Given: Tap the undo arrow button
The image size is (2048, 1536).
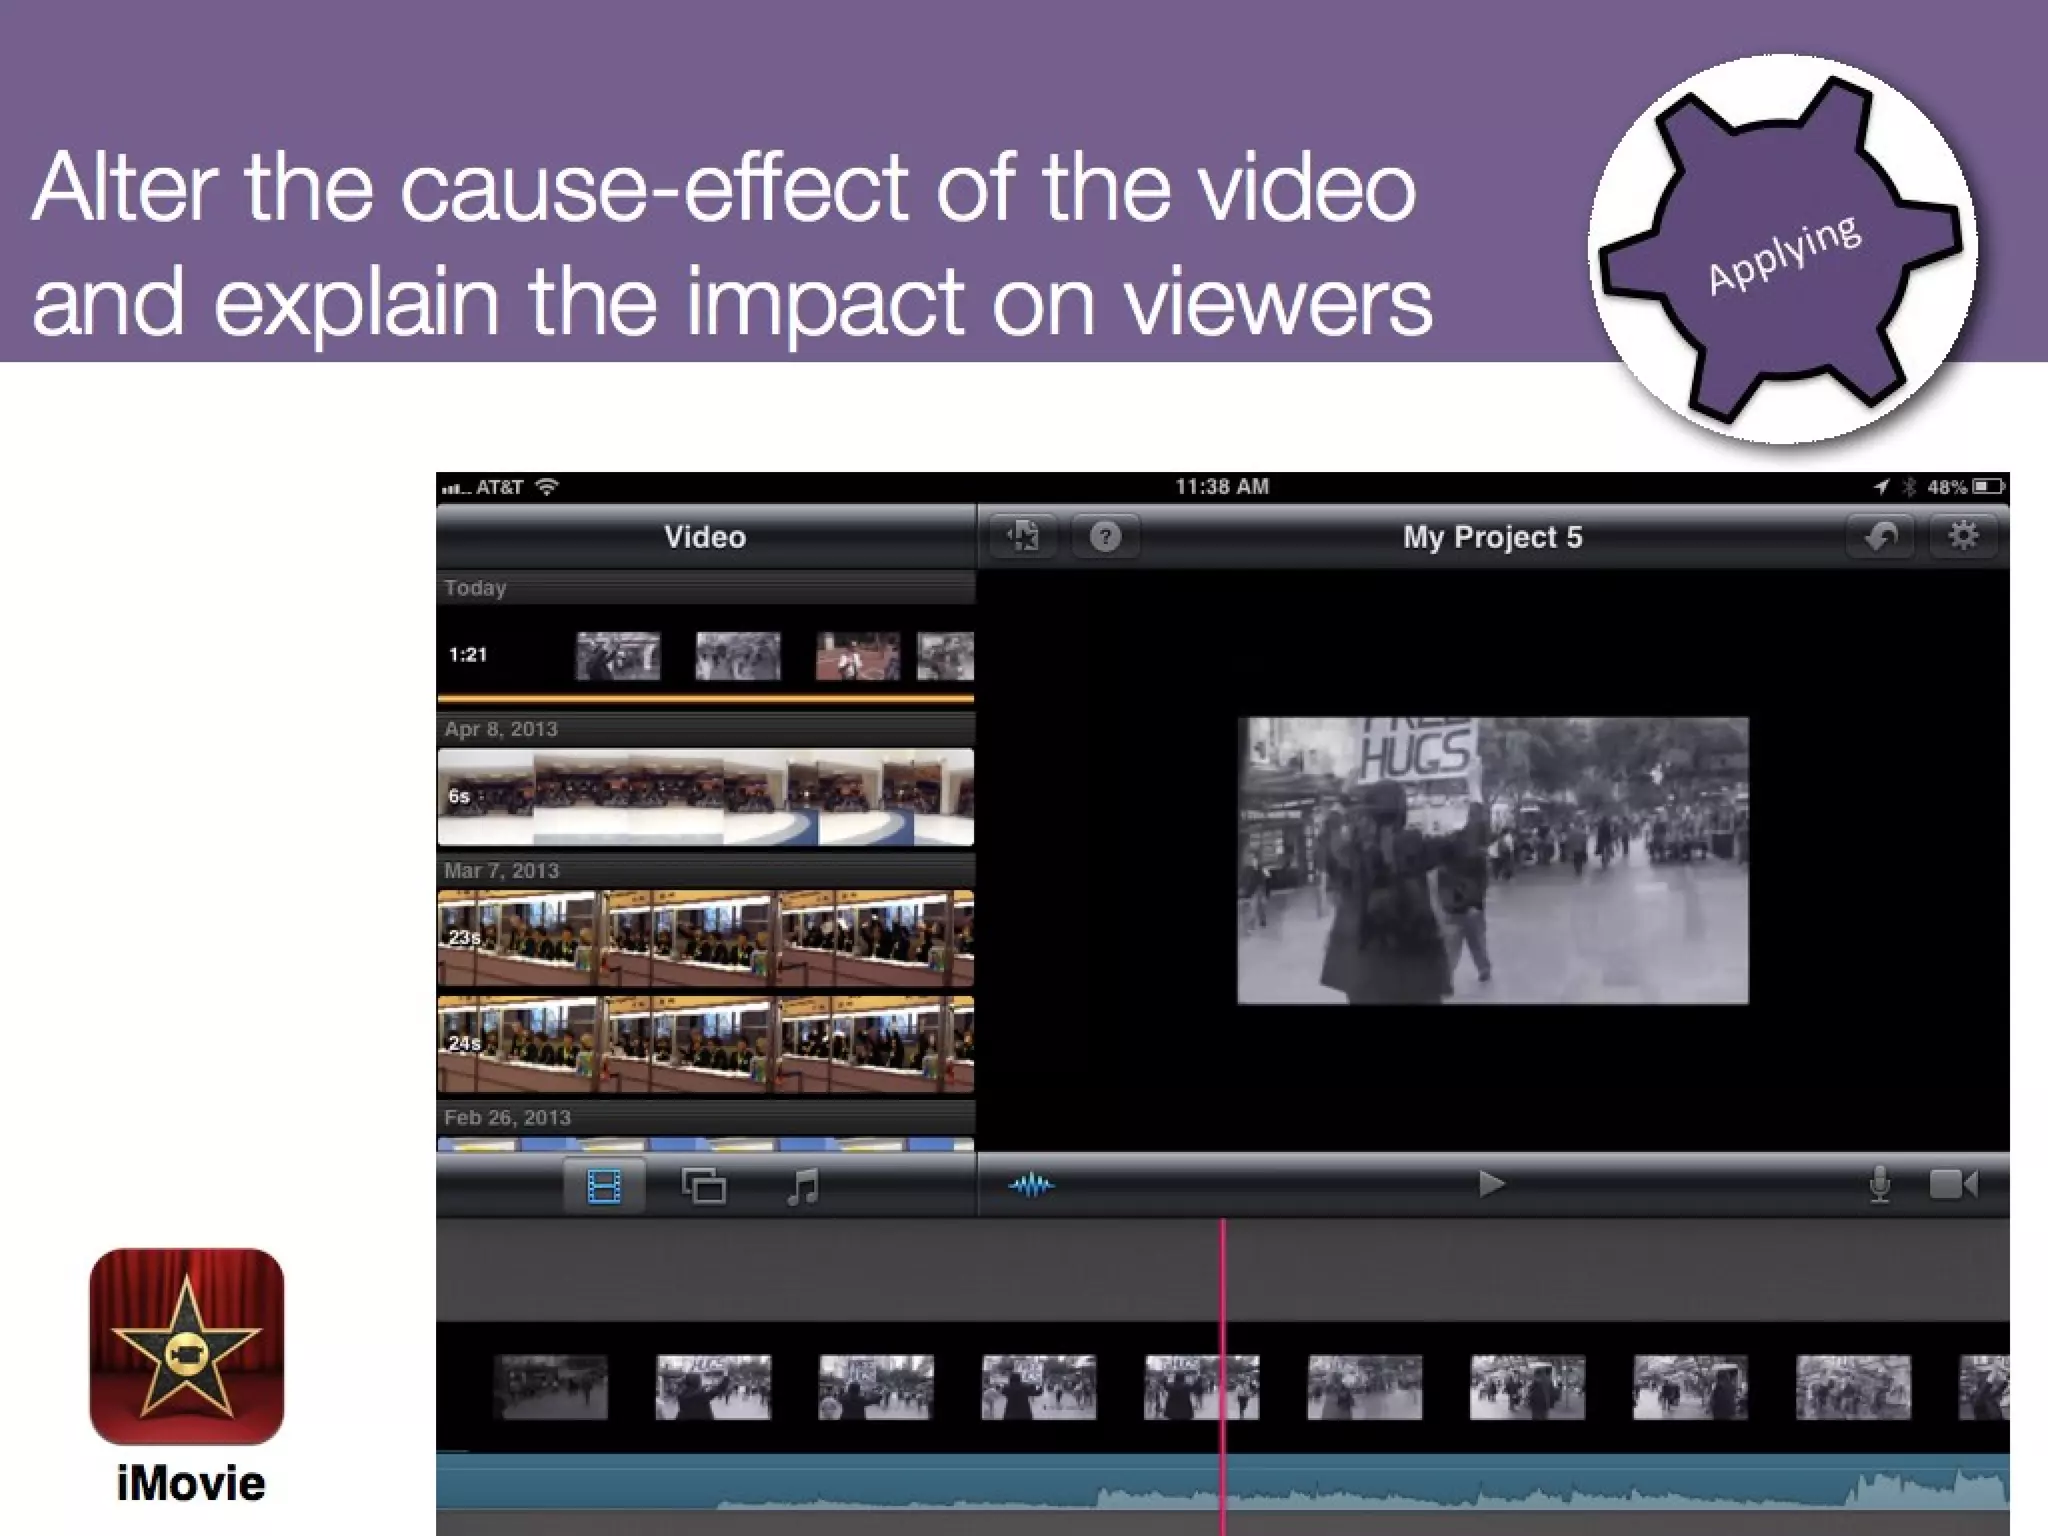Looking at the screenshot, I should [1880, 537].
